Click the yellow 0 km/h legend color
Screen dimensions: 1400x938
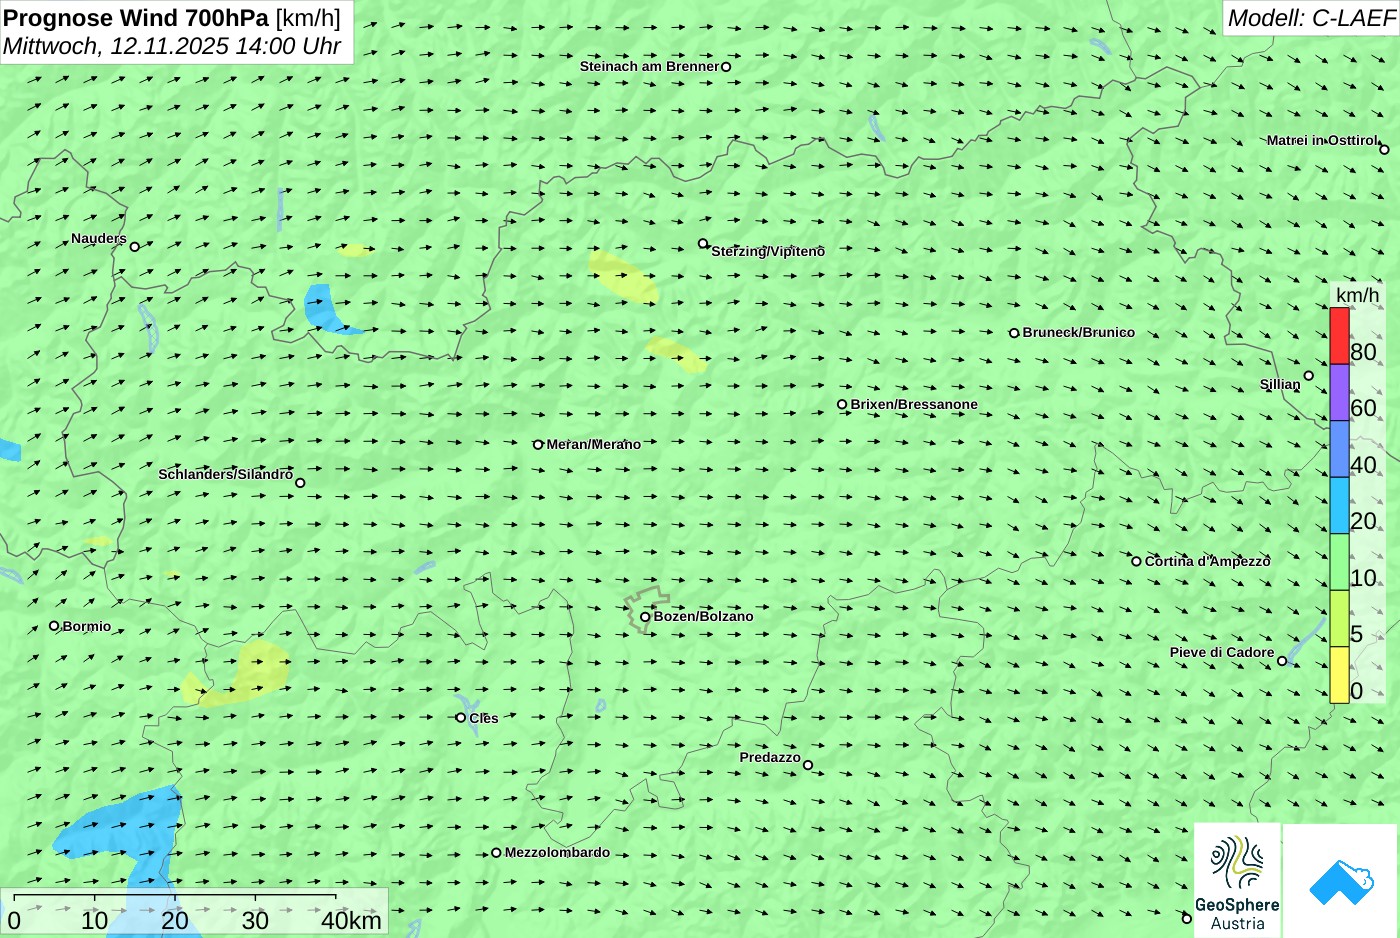1339,675
